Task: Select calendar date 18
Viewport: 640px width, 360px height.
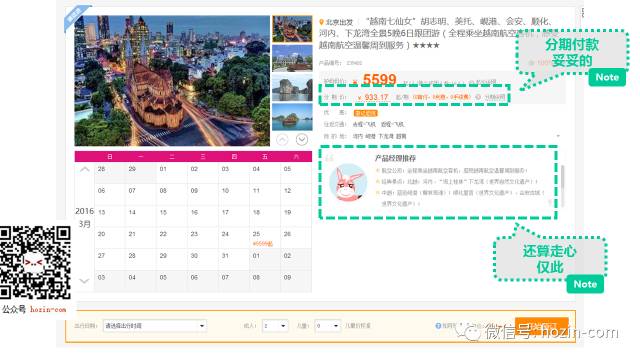Action: click(264, 216)
